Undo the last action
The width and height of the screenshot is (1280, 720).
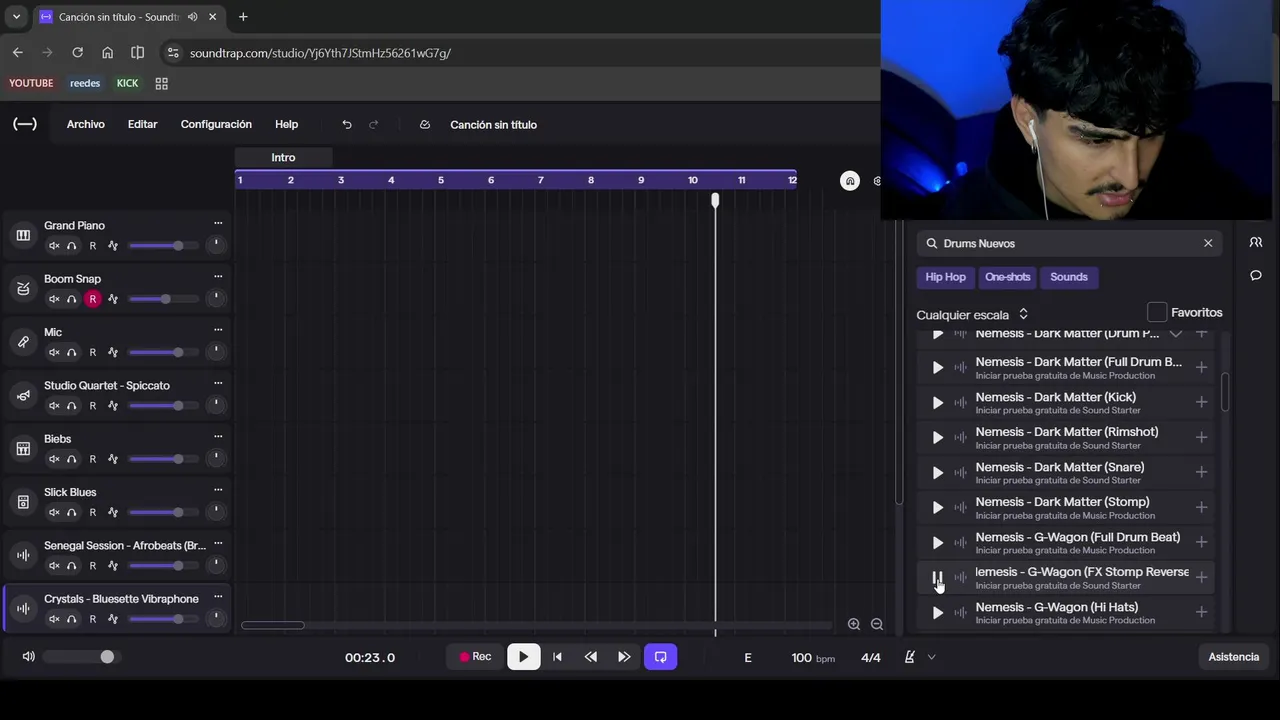pos(347,124)
